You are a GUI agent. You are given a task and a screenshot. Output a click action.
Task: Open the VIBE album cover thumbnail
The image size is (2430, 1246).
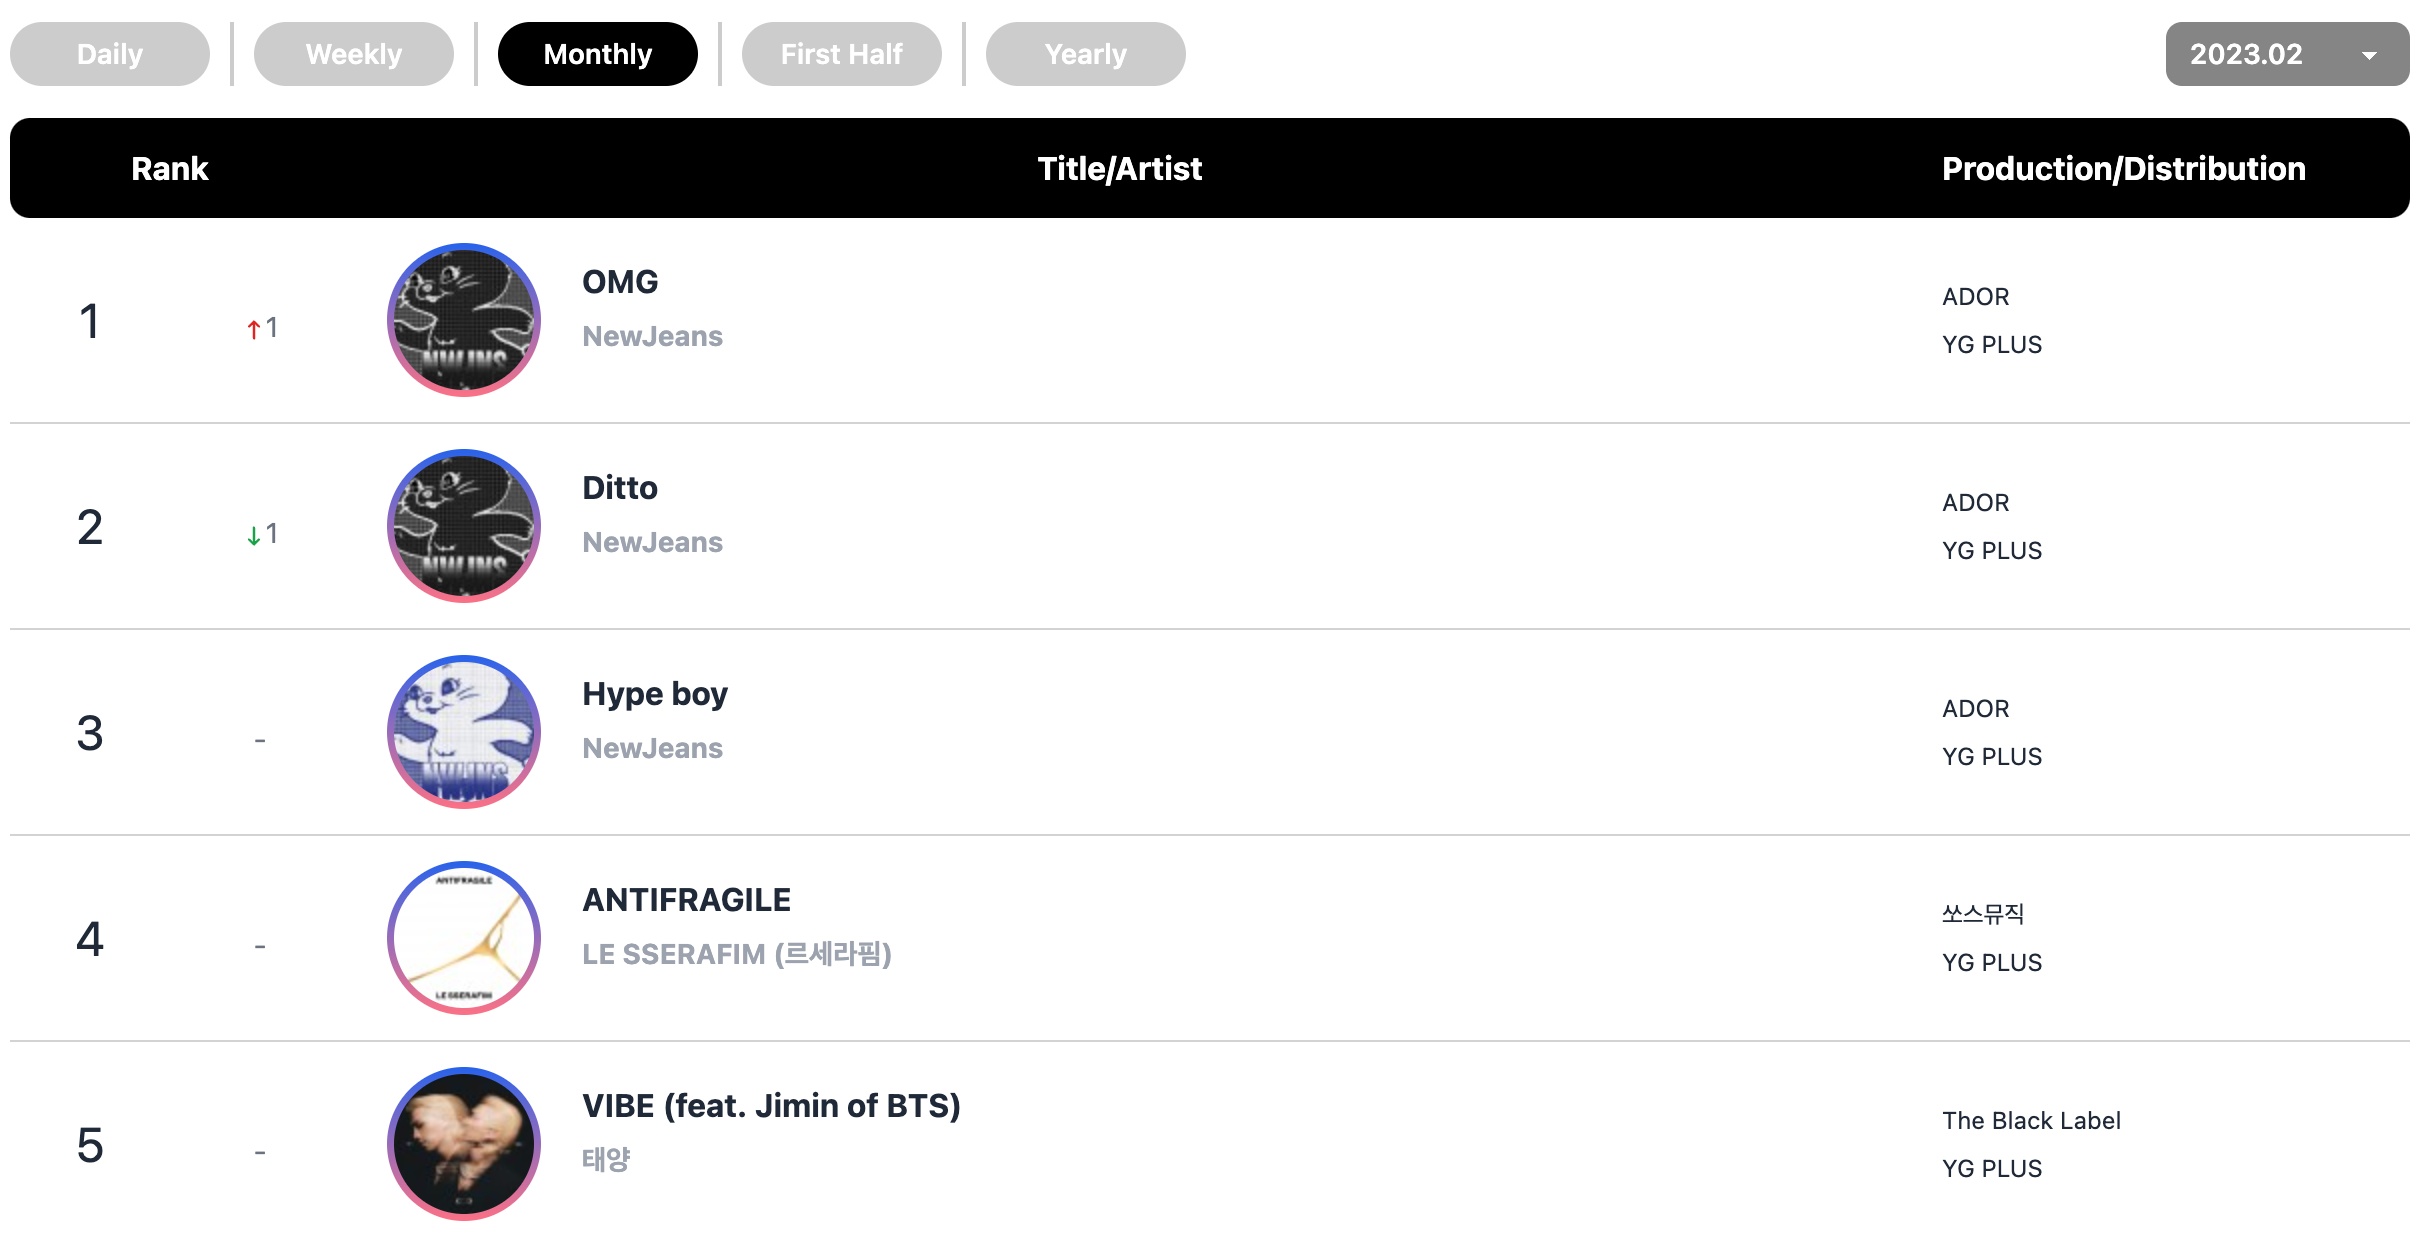click(464, 1144)
